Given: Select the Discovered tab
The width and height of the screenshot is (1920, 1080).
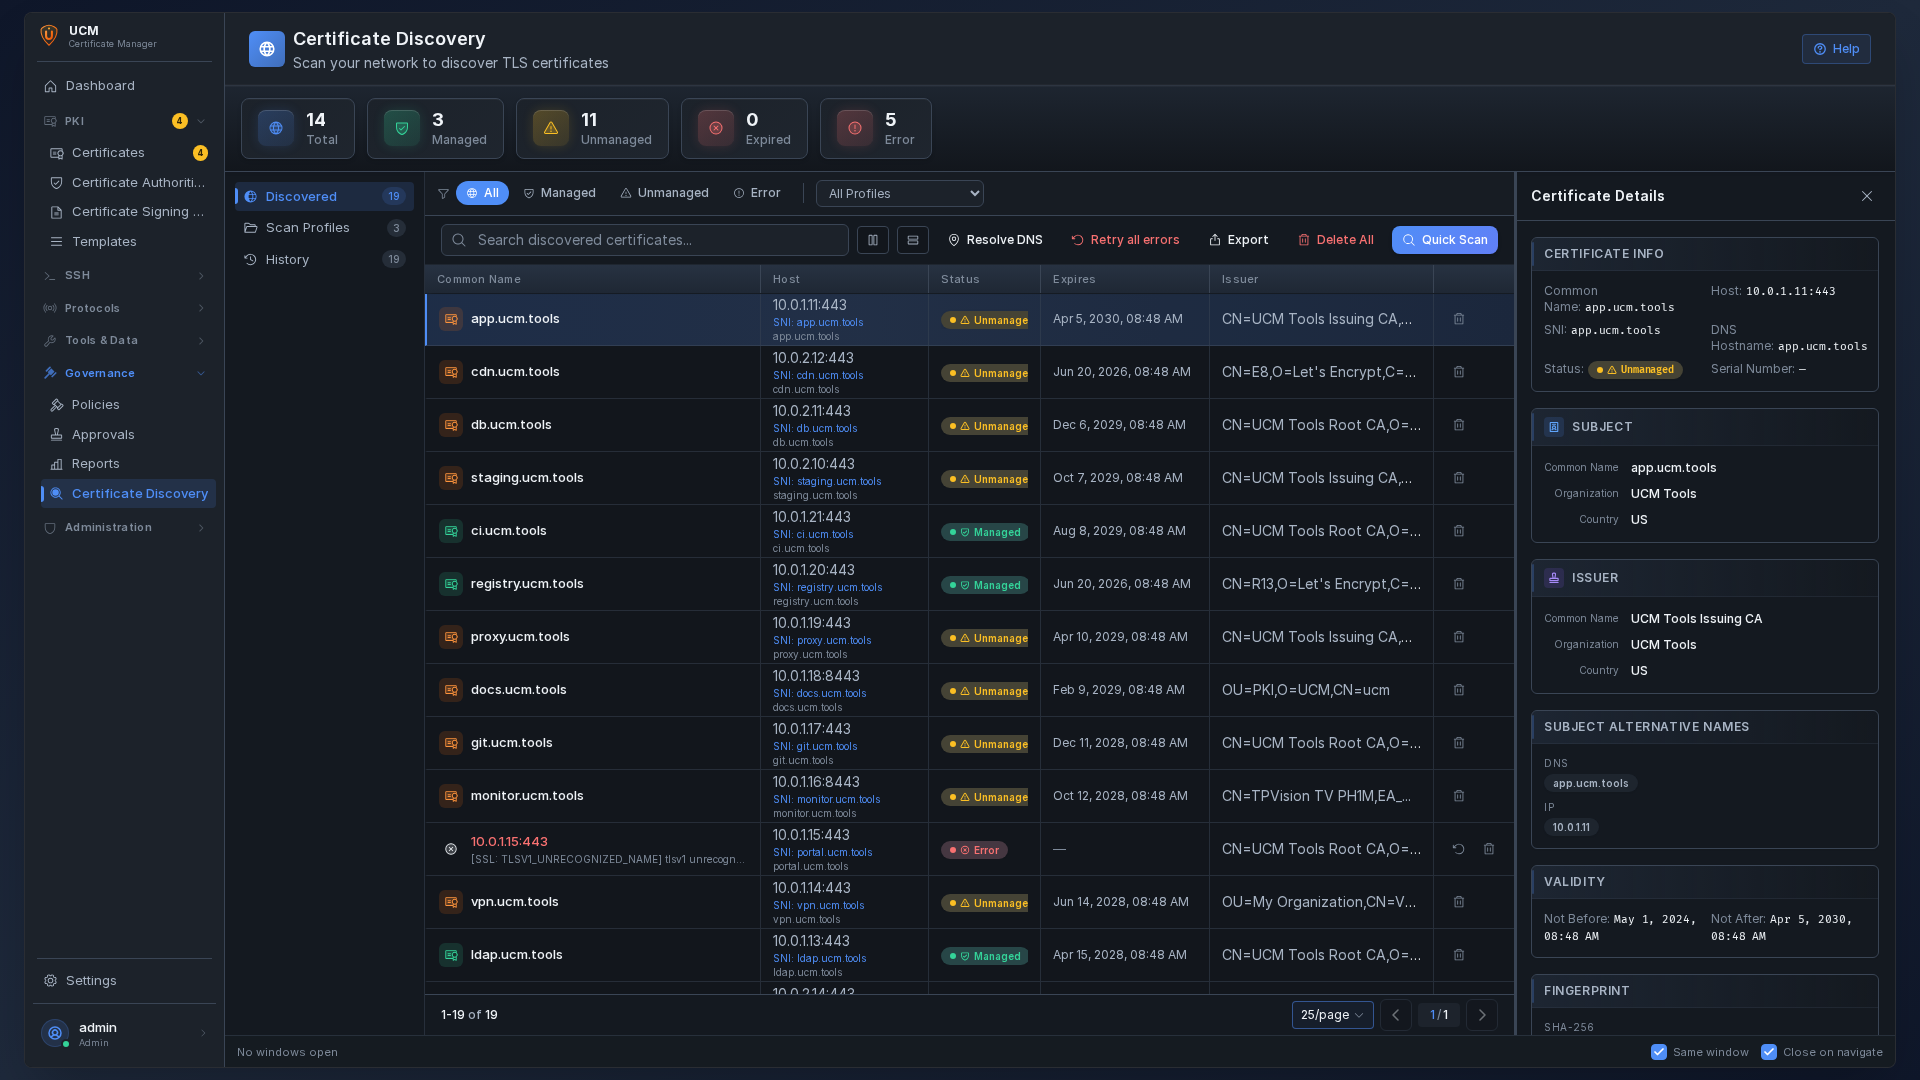Looking at the screenshot, I should coord(324,197).
